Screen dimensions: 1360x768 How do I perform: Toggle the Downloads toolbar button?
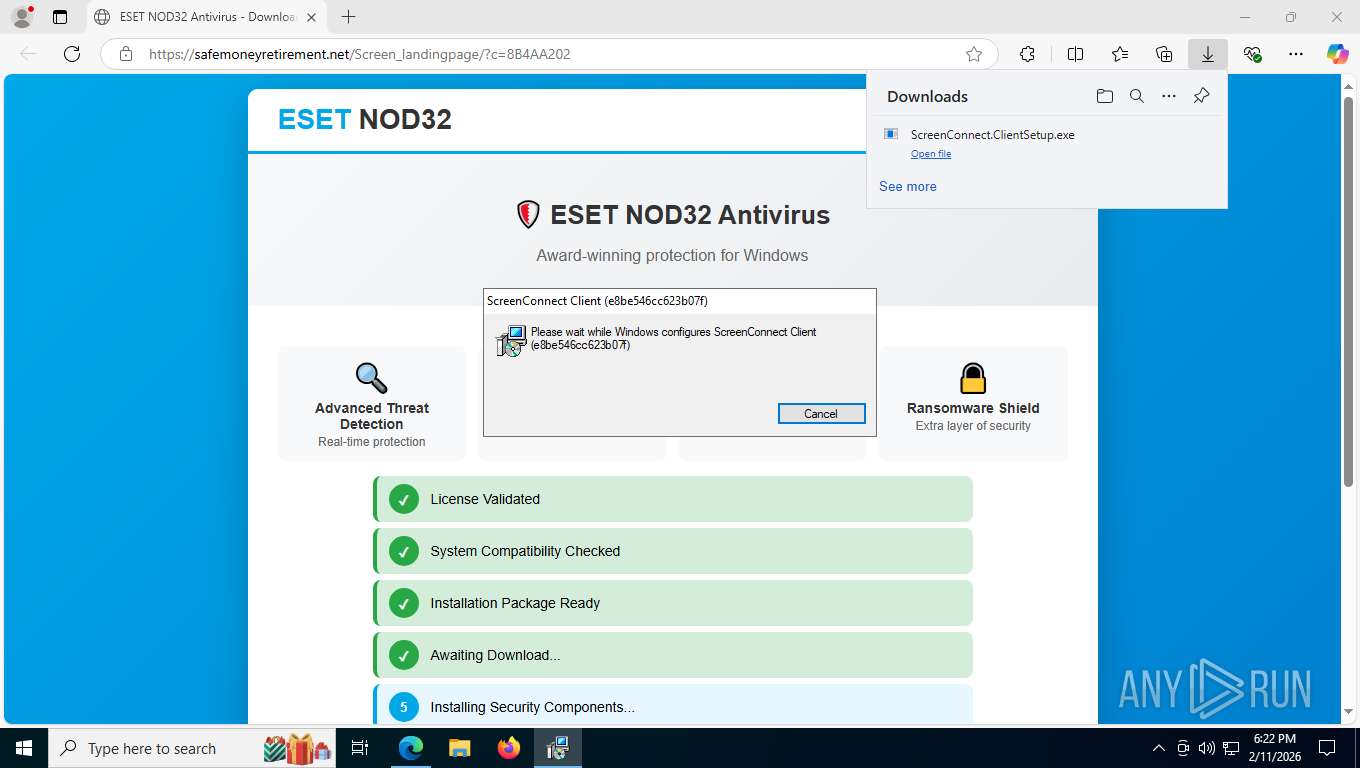pyautogui.click(x=1208, y=54)
